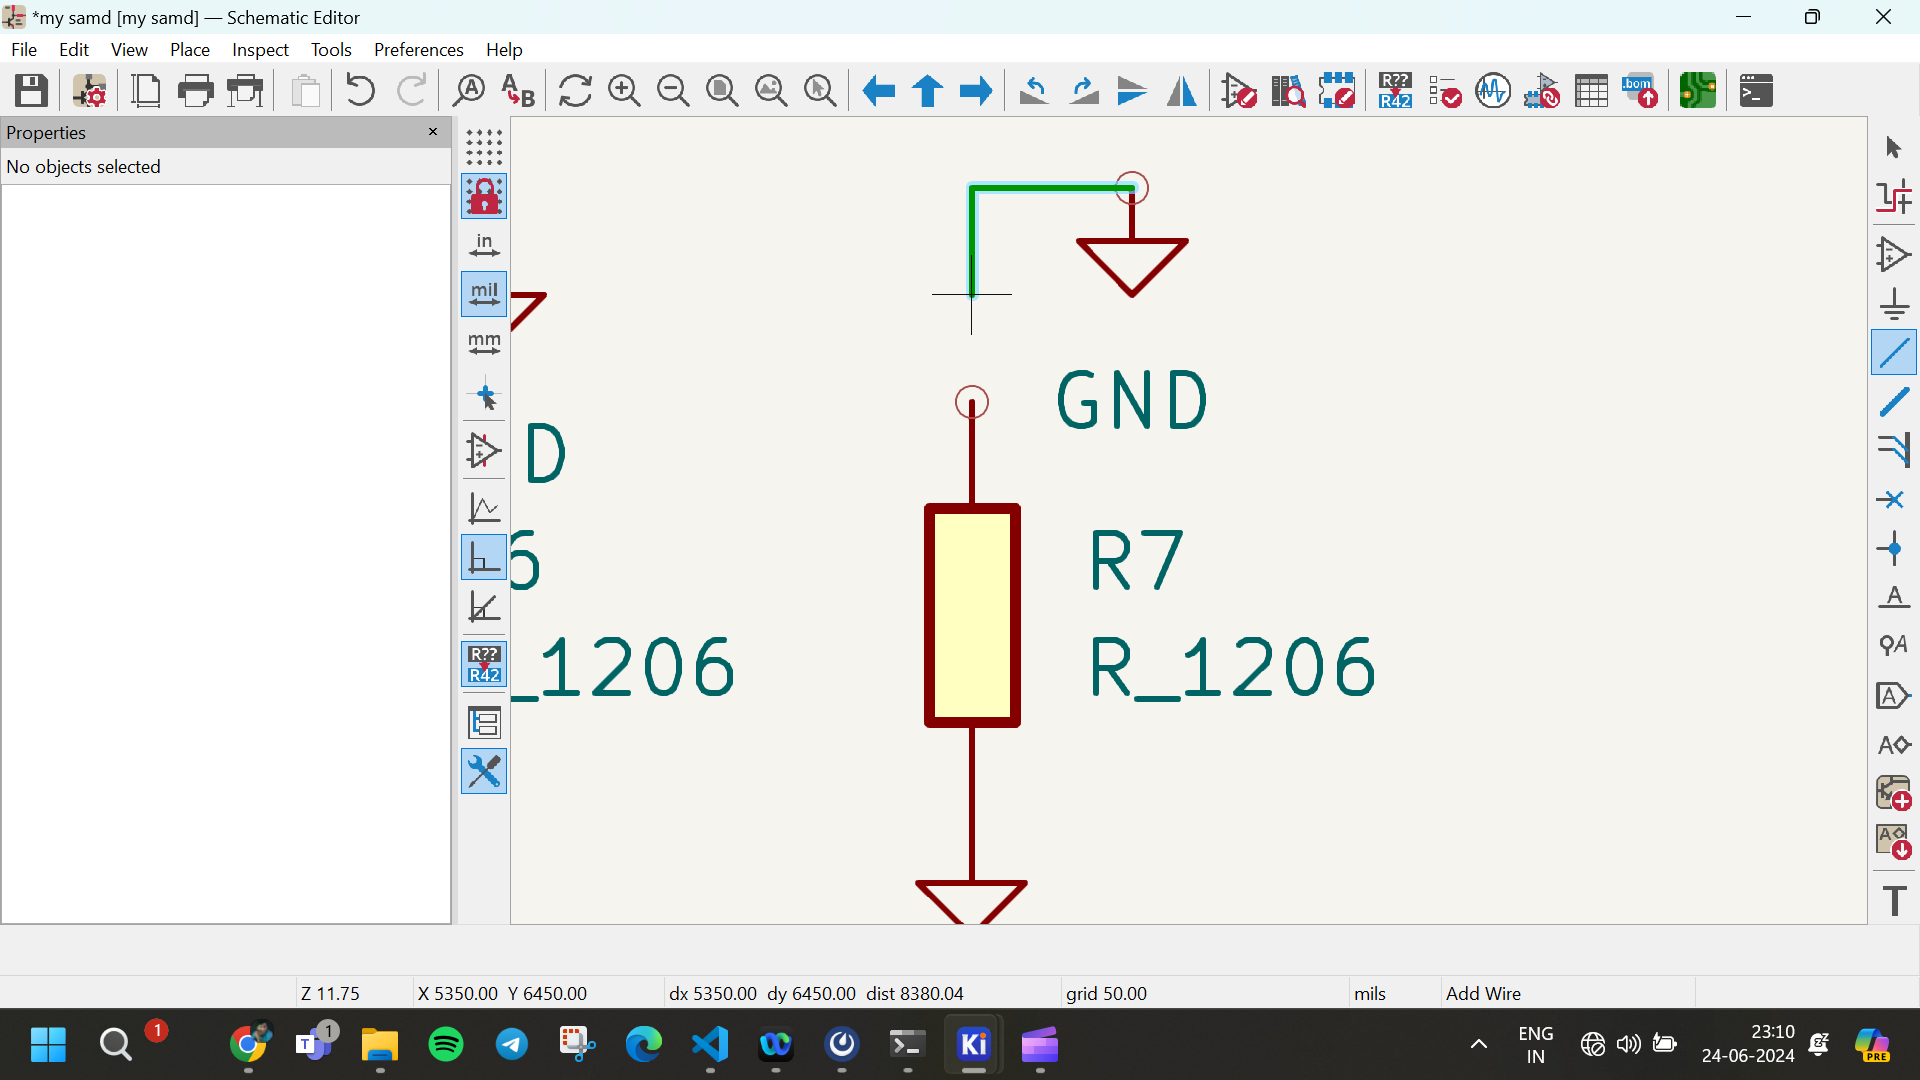The width and height of the screenshot is (1920, 1080).
Task: Open the Place menu
Action: [190, 49]
